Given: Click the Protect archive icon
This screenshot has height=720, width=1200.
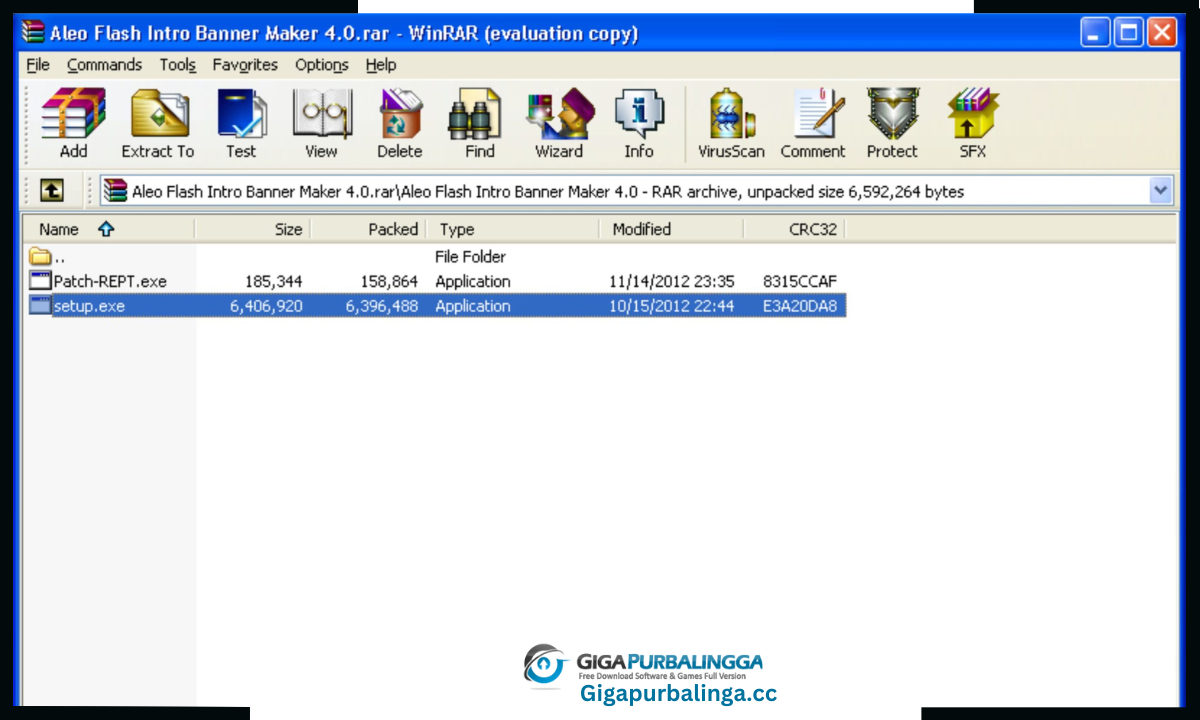Looking at the screenshot, I should coord(892,123).
